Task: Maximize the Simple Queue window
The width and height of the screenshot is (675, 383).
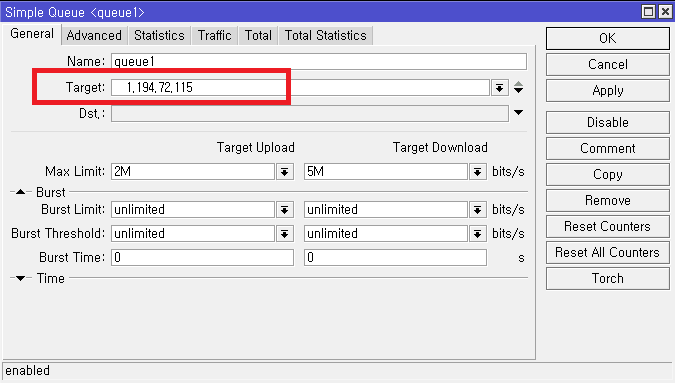Action: (648, 12)
